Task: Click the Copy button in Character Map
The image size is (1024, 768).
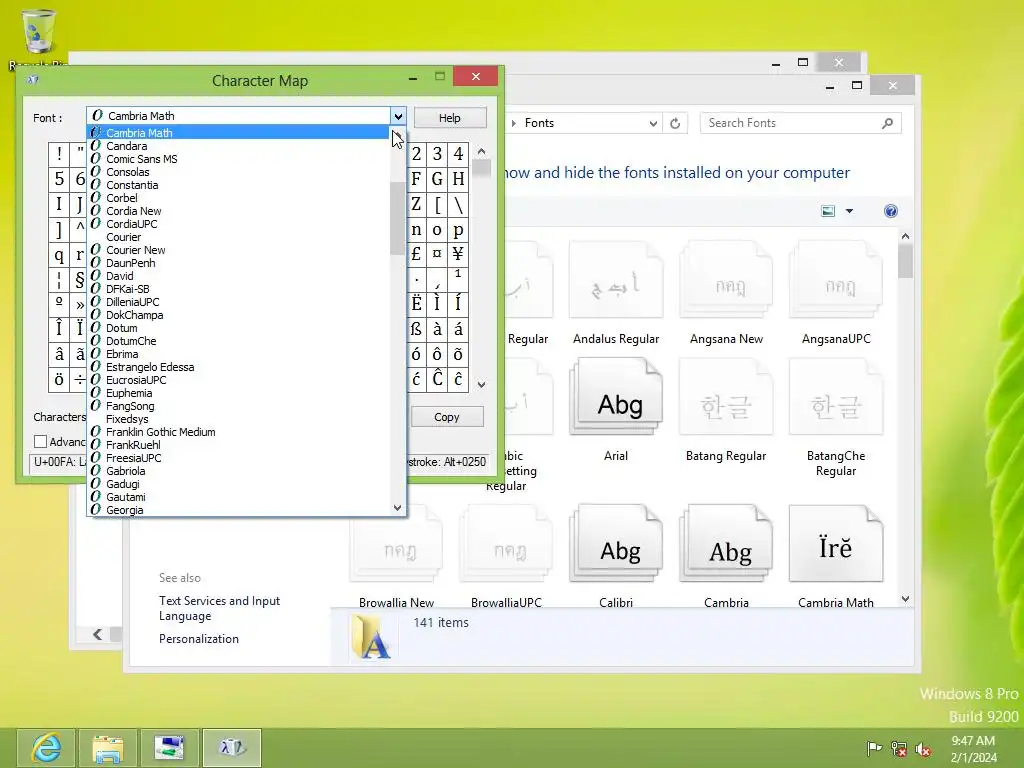Action: point(447,417)
